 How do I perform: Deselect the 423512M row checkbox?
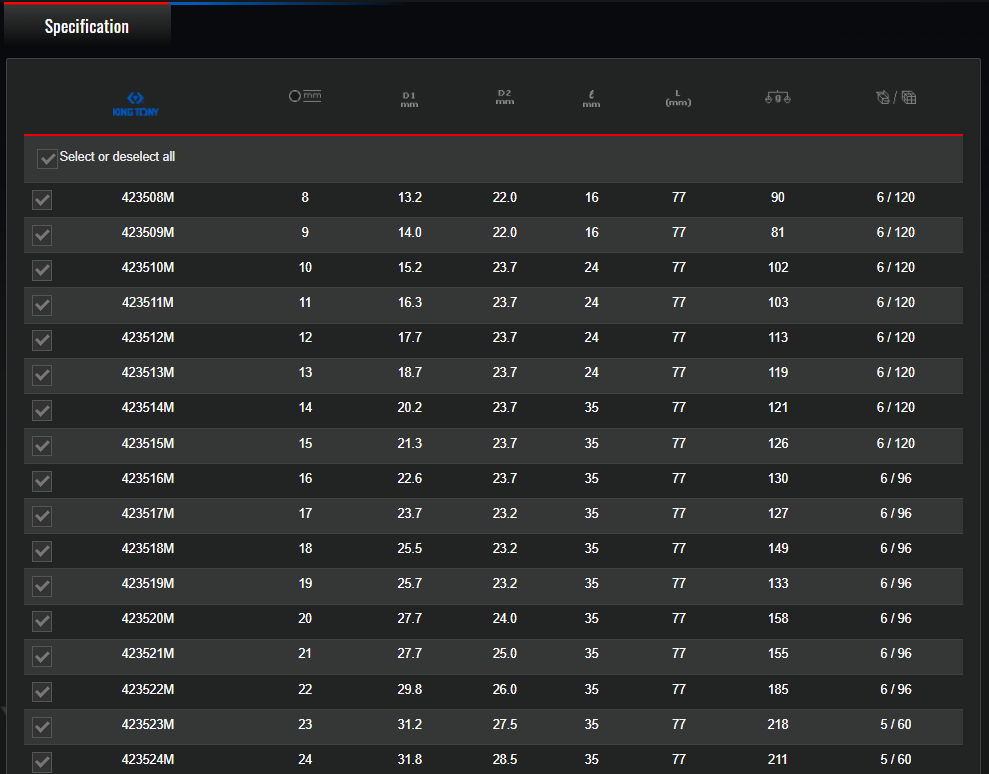click(42, 340)
